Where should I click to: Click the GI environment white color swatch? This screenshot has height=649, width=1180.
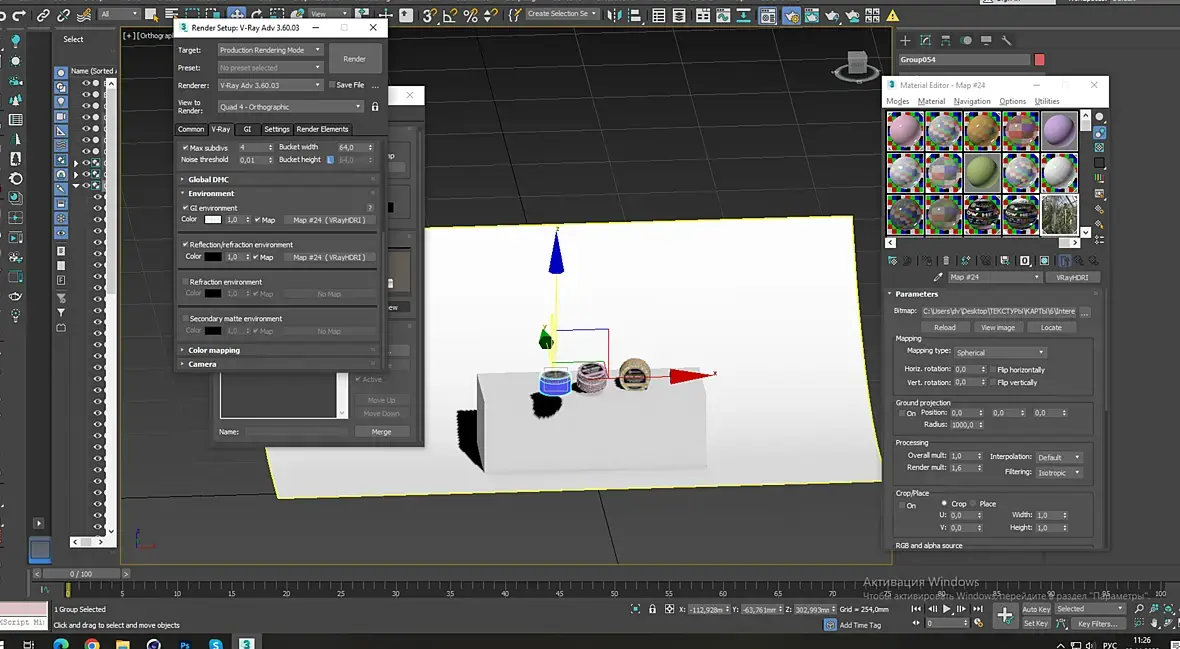tap(213, 220)
